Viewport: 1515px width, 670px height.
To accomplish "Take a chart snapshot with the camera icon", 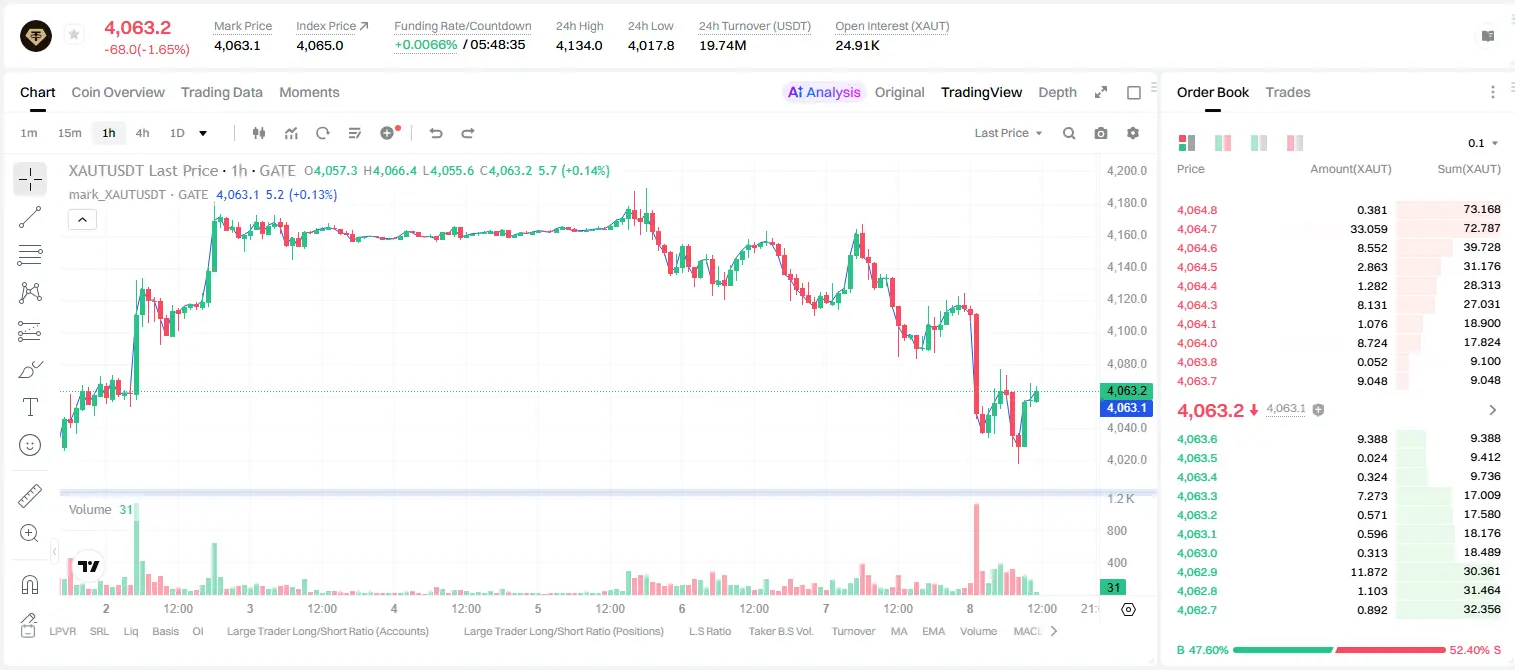I will click(1101, 133).
